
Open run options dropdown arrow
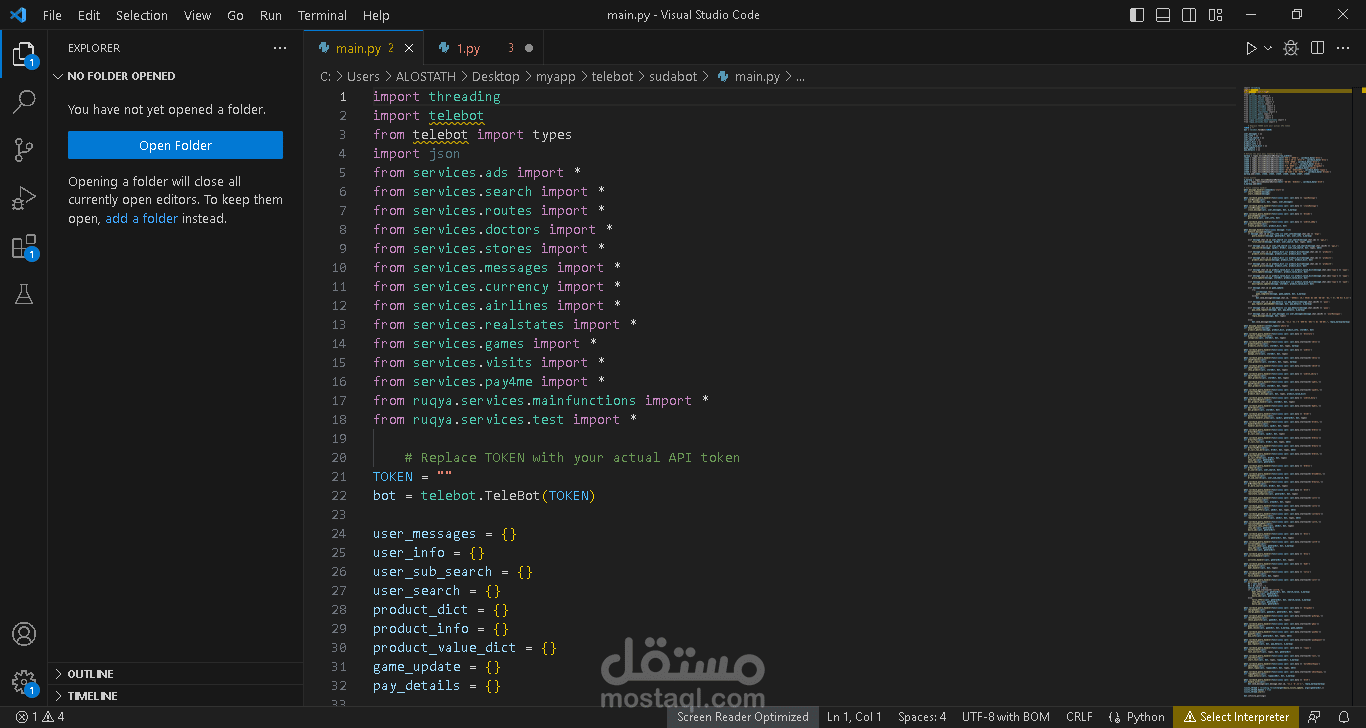pos(1268,48)
